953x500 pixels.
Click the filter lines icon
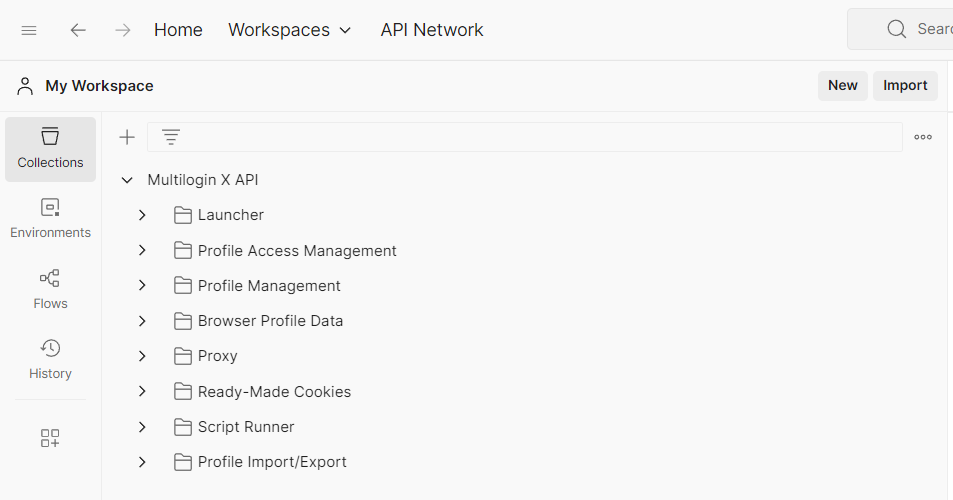[171, 137]
